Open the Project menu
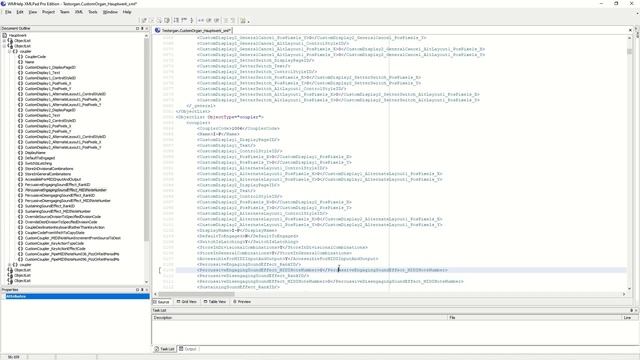This screenshot has width=640, height=360. (x=48, y=12)
